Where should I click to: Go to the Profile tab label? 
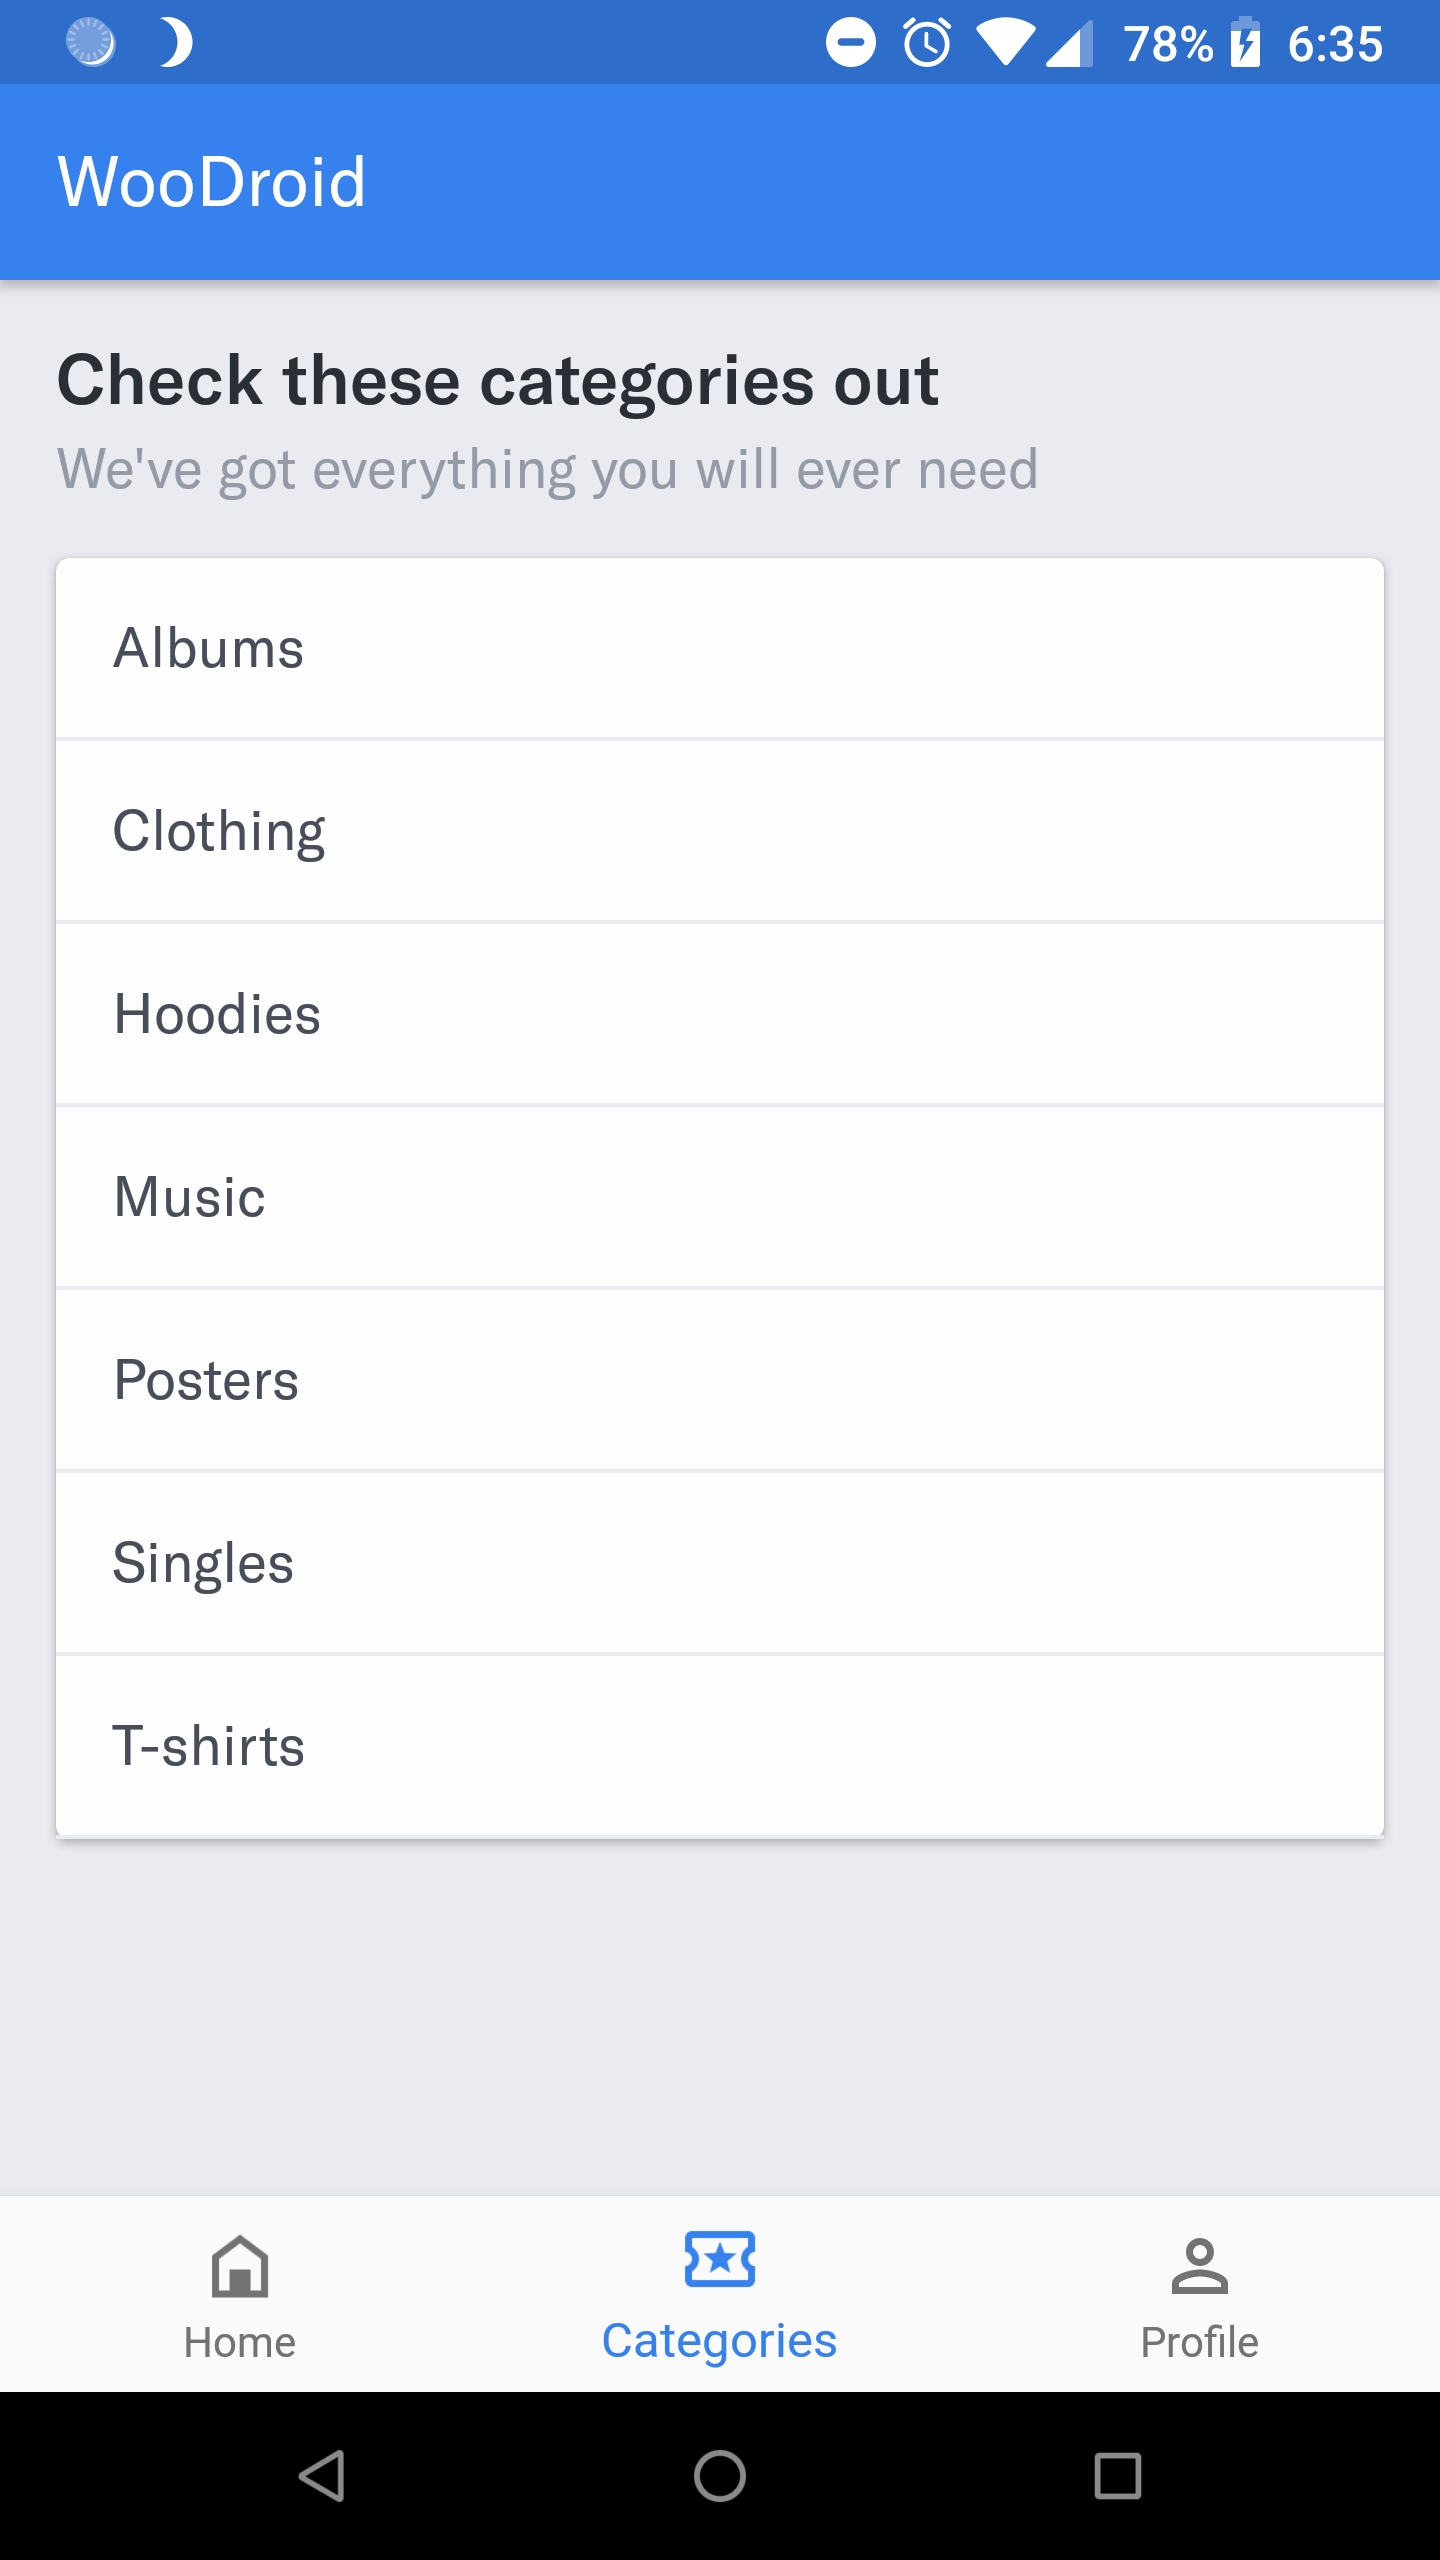[1199, 2342]
